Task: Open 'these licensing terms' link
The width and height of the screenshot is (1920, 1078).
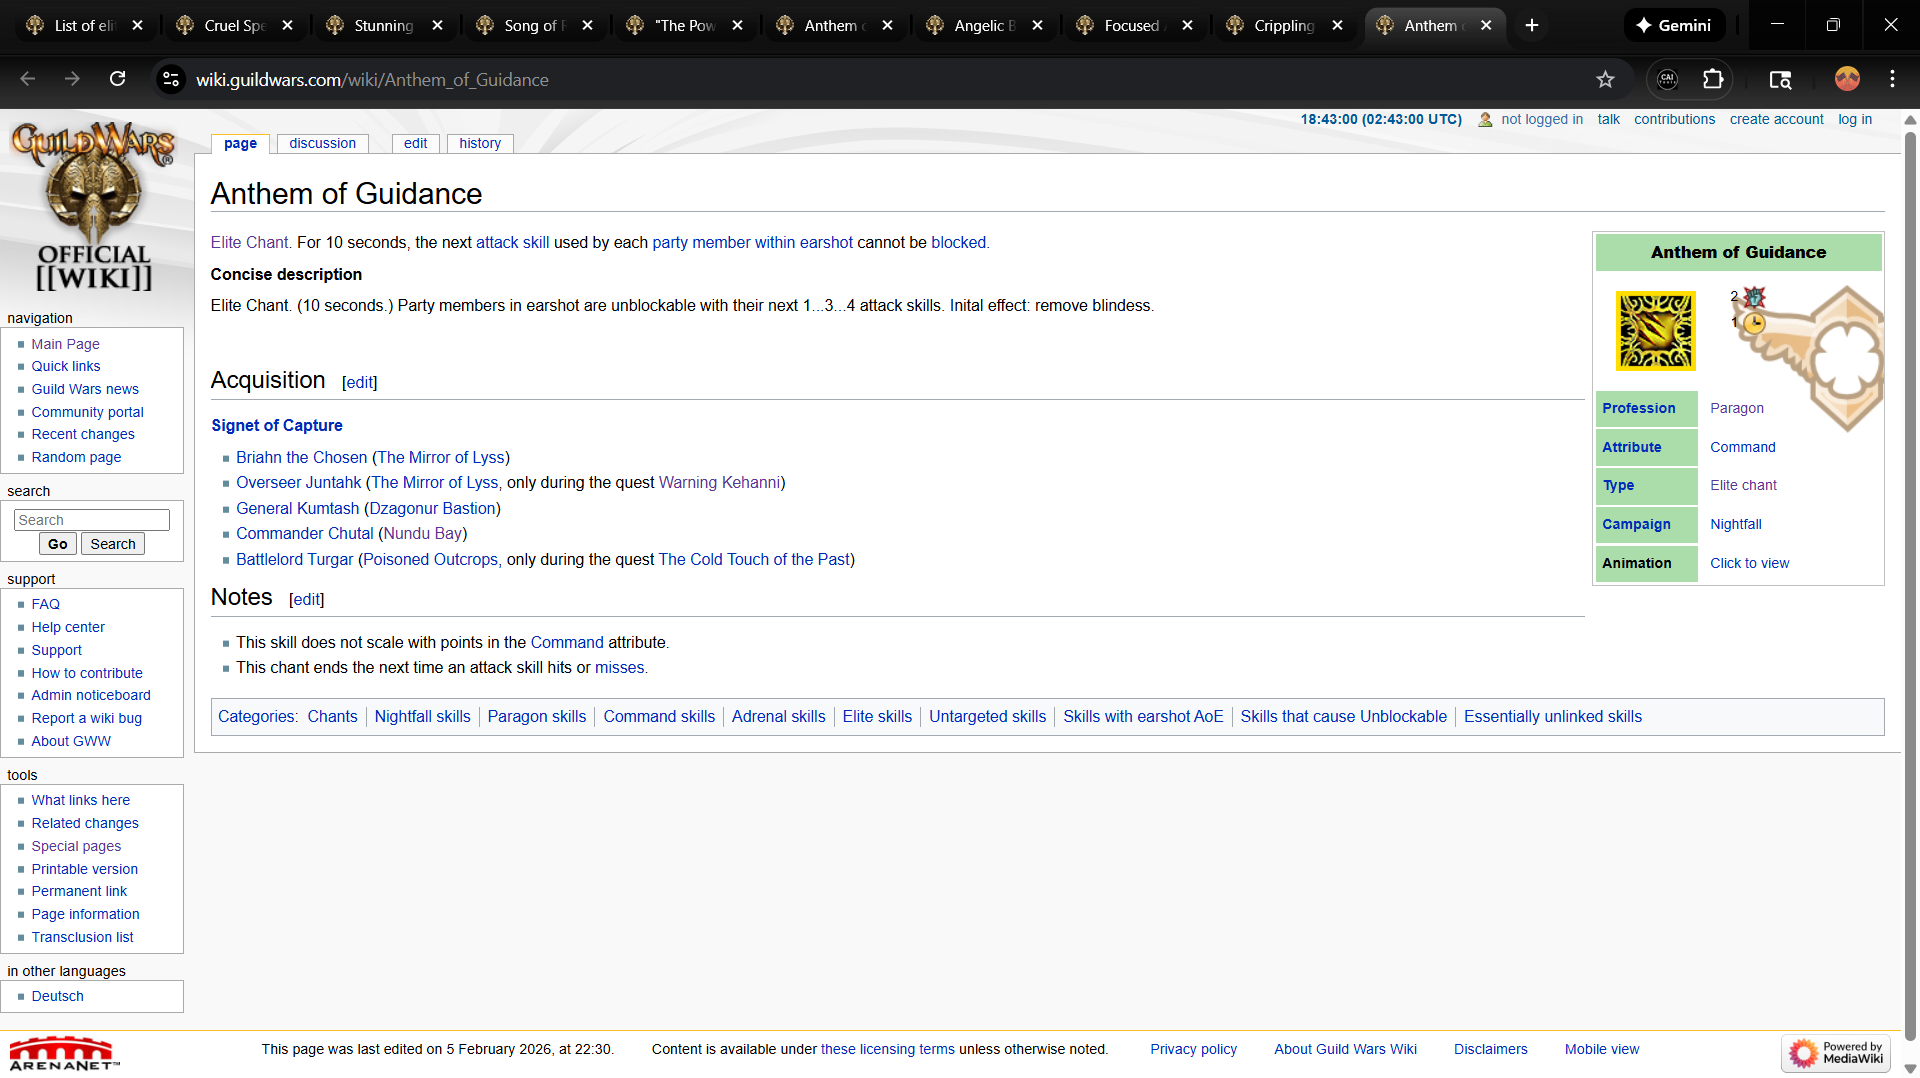Action: pyautogui.click(x=888, y=1049)
